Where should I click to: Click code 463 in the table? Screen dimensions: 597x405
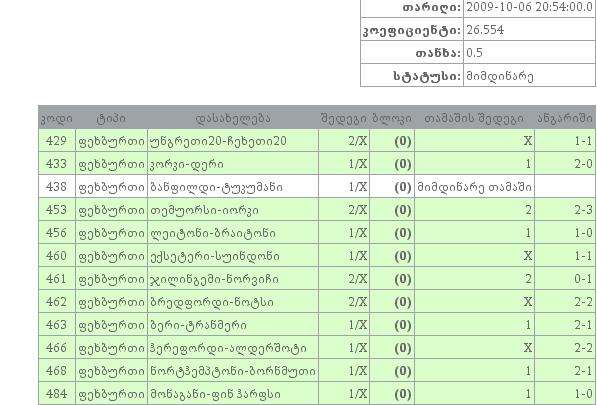(56, 325)
